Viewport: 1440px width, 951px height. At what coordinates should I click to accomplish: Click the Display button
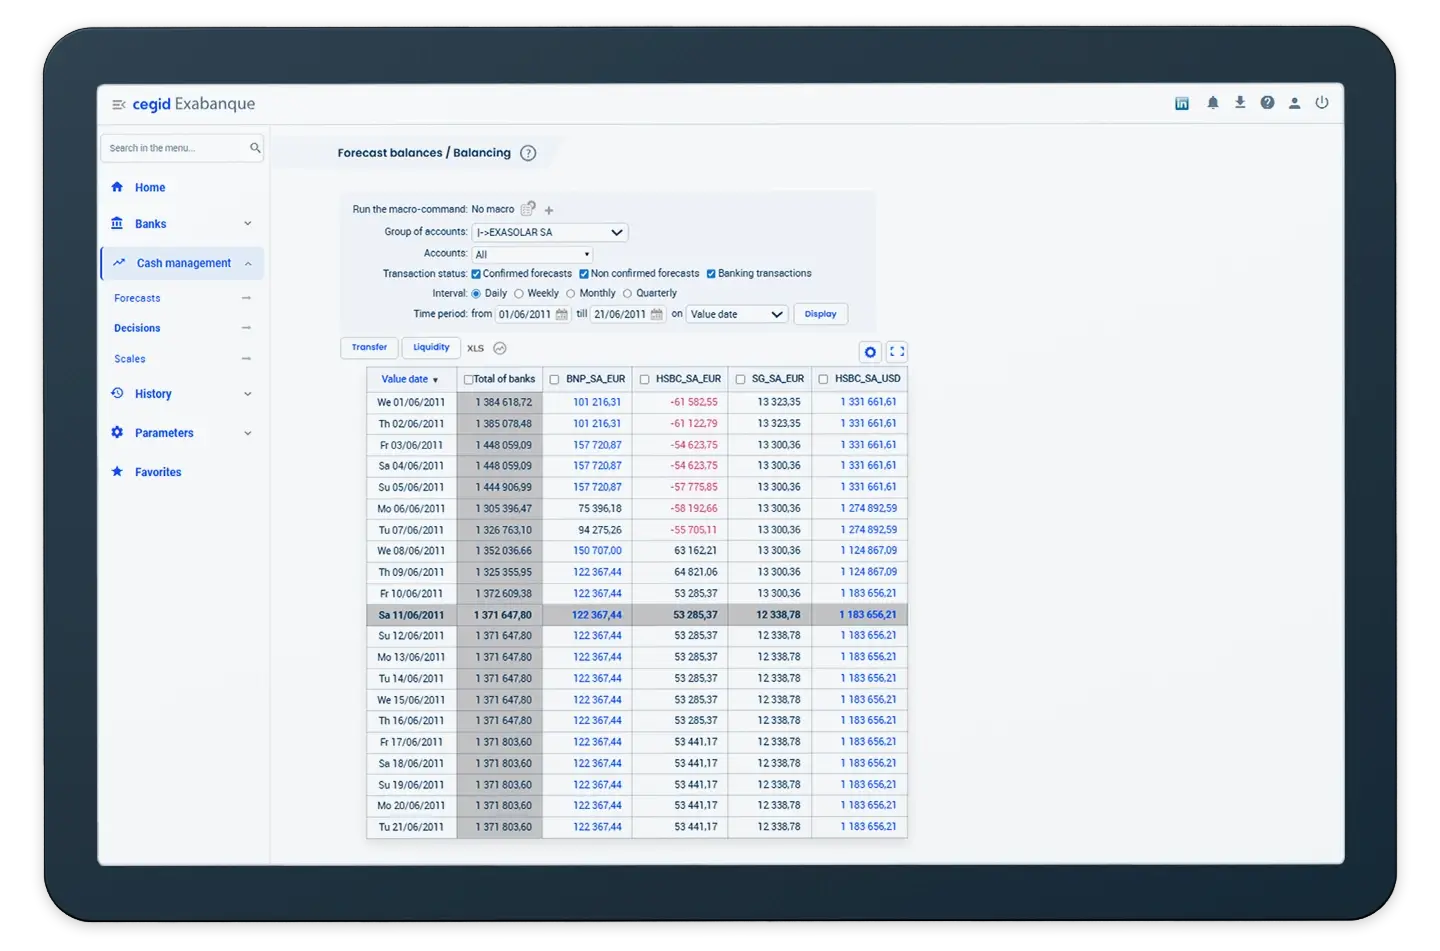click(820, 313)
